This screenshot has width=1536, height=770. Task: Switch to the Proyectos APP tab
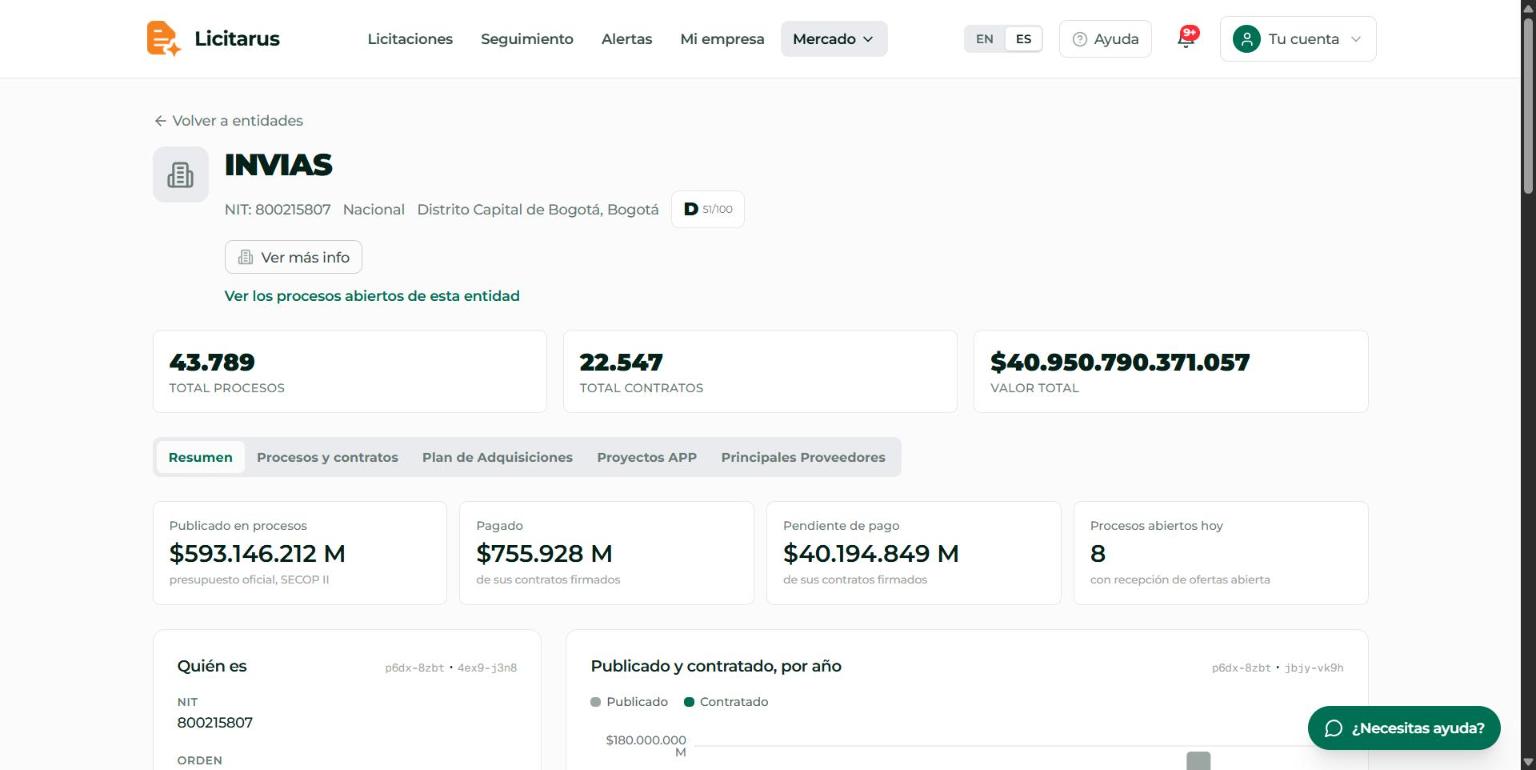[x=647, y=457]
